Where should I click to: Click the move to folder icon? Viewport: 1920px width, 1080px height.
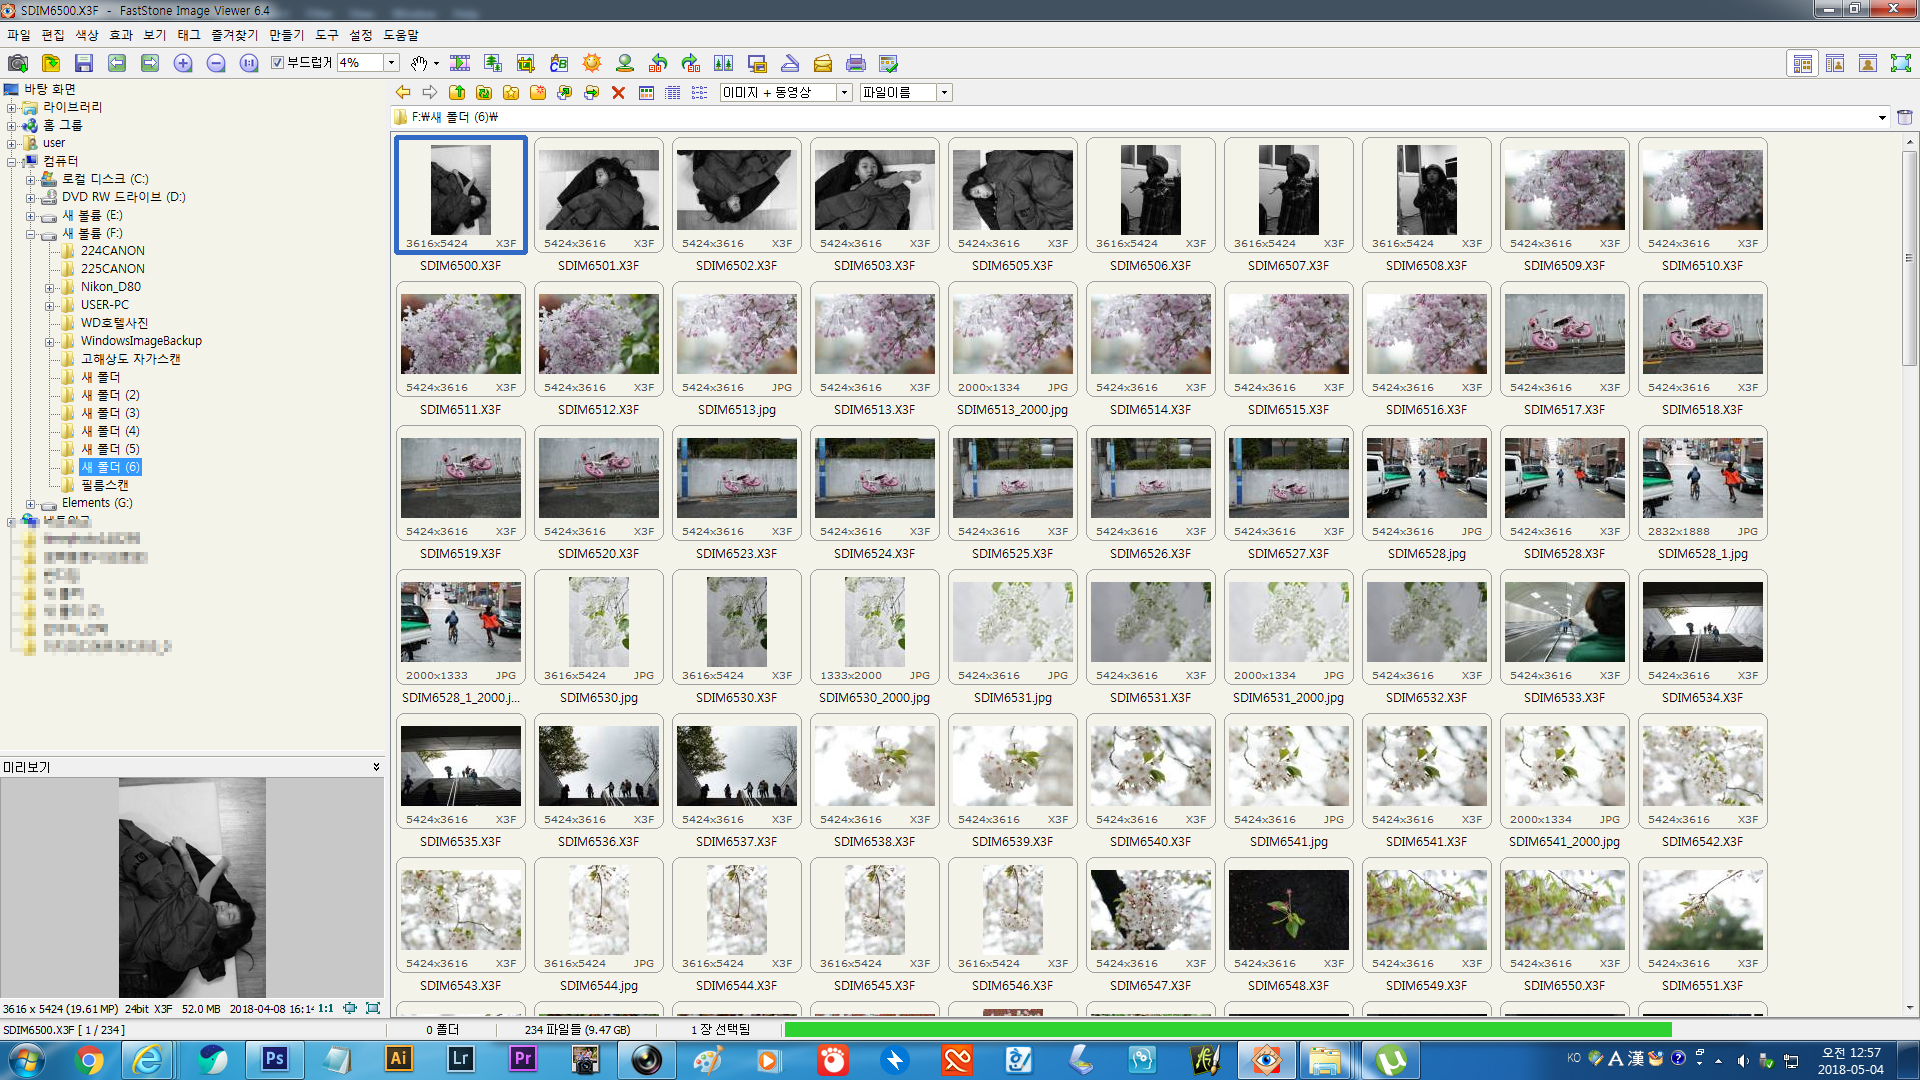pyautogui.click(x=592, y=92)
